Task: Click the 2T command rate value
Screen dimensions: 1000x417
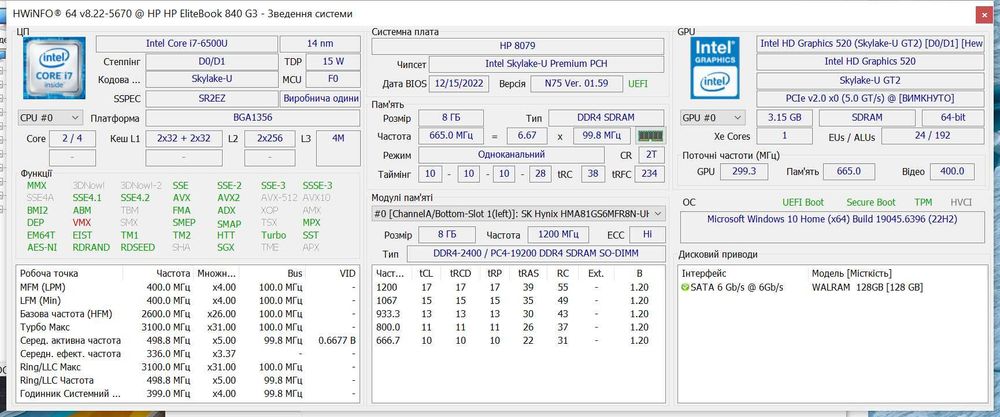Action: [x=651, y=155]
